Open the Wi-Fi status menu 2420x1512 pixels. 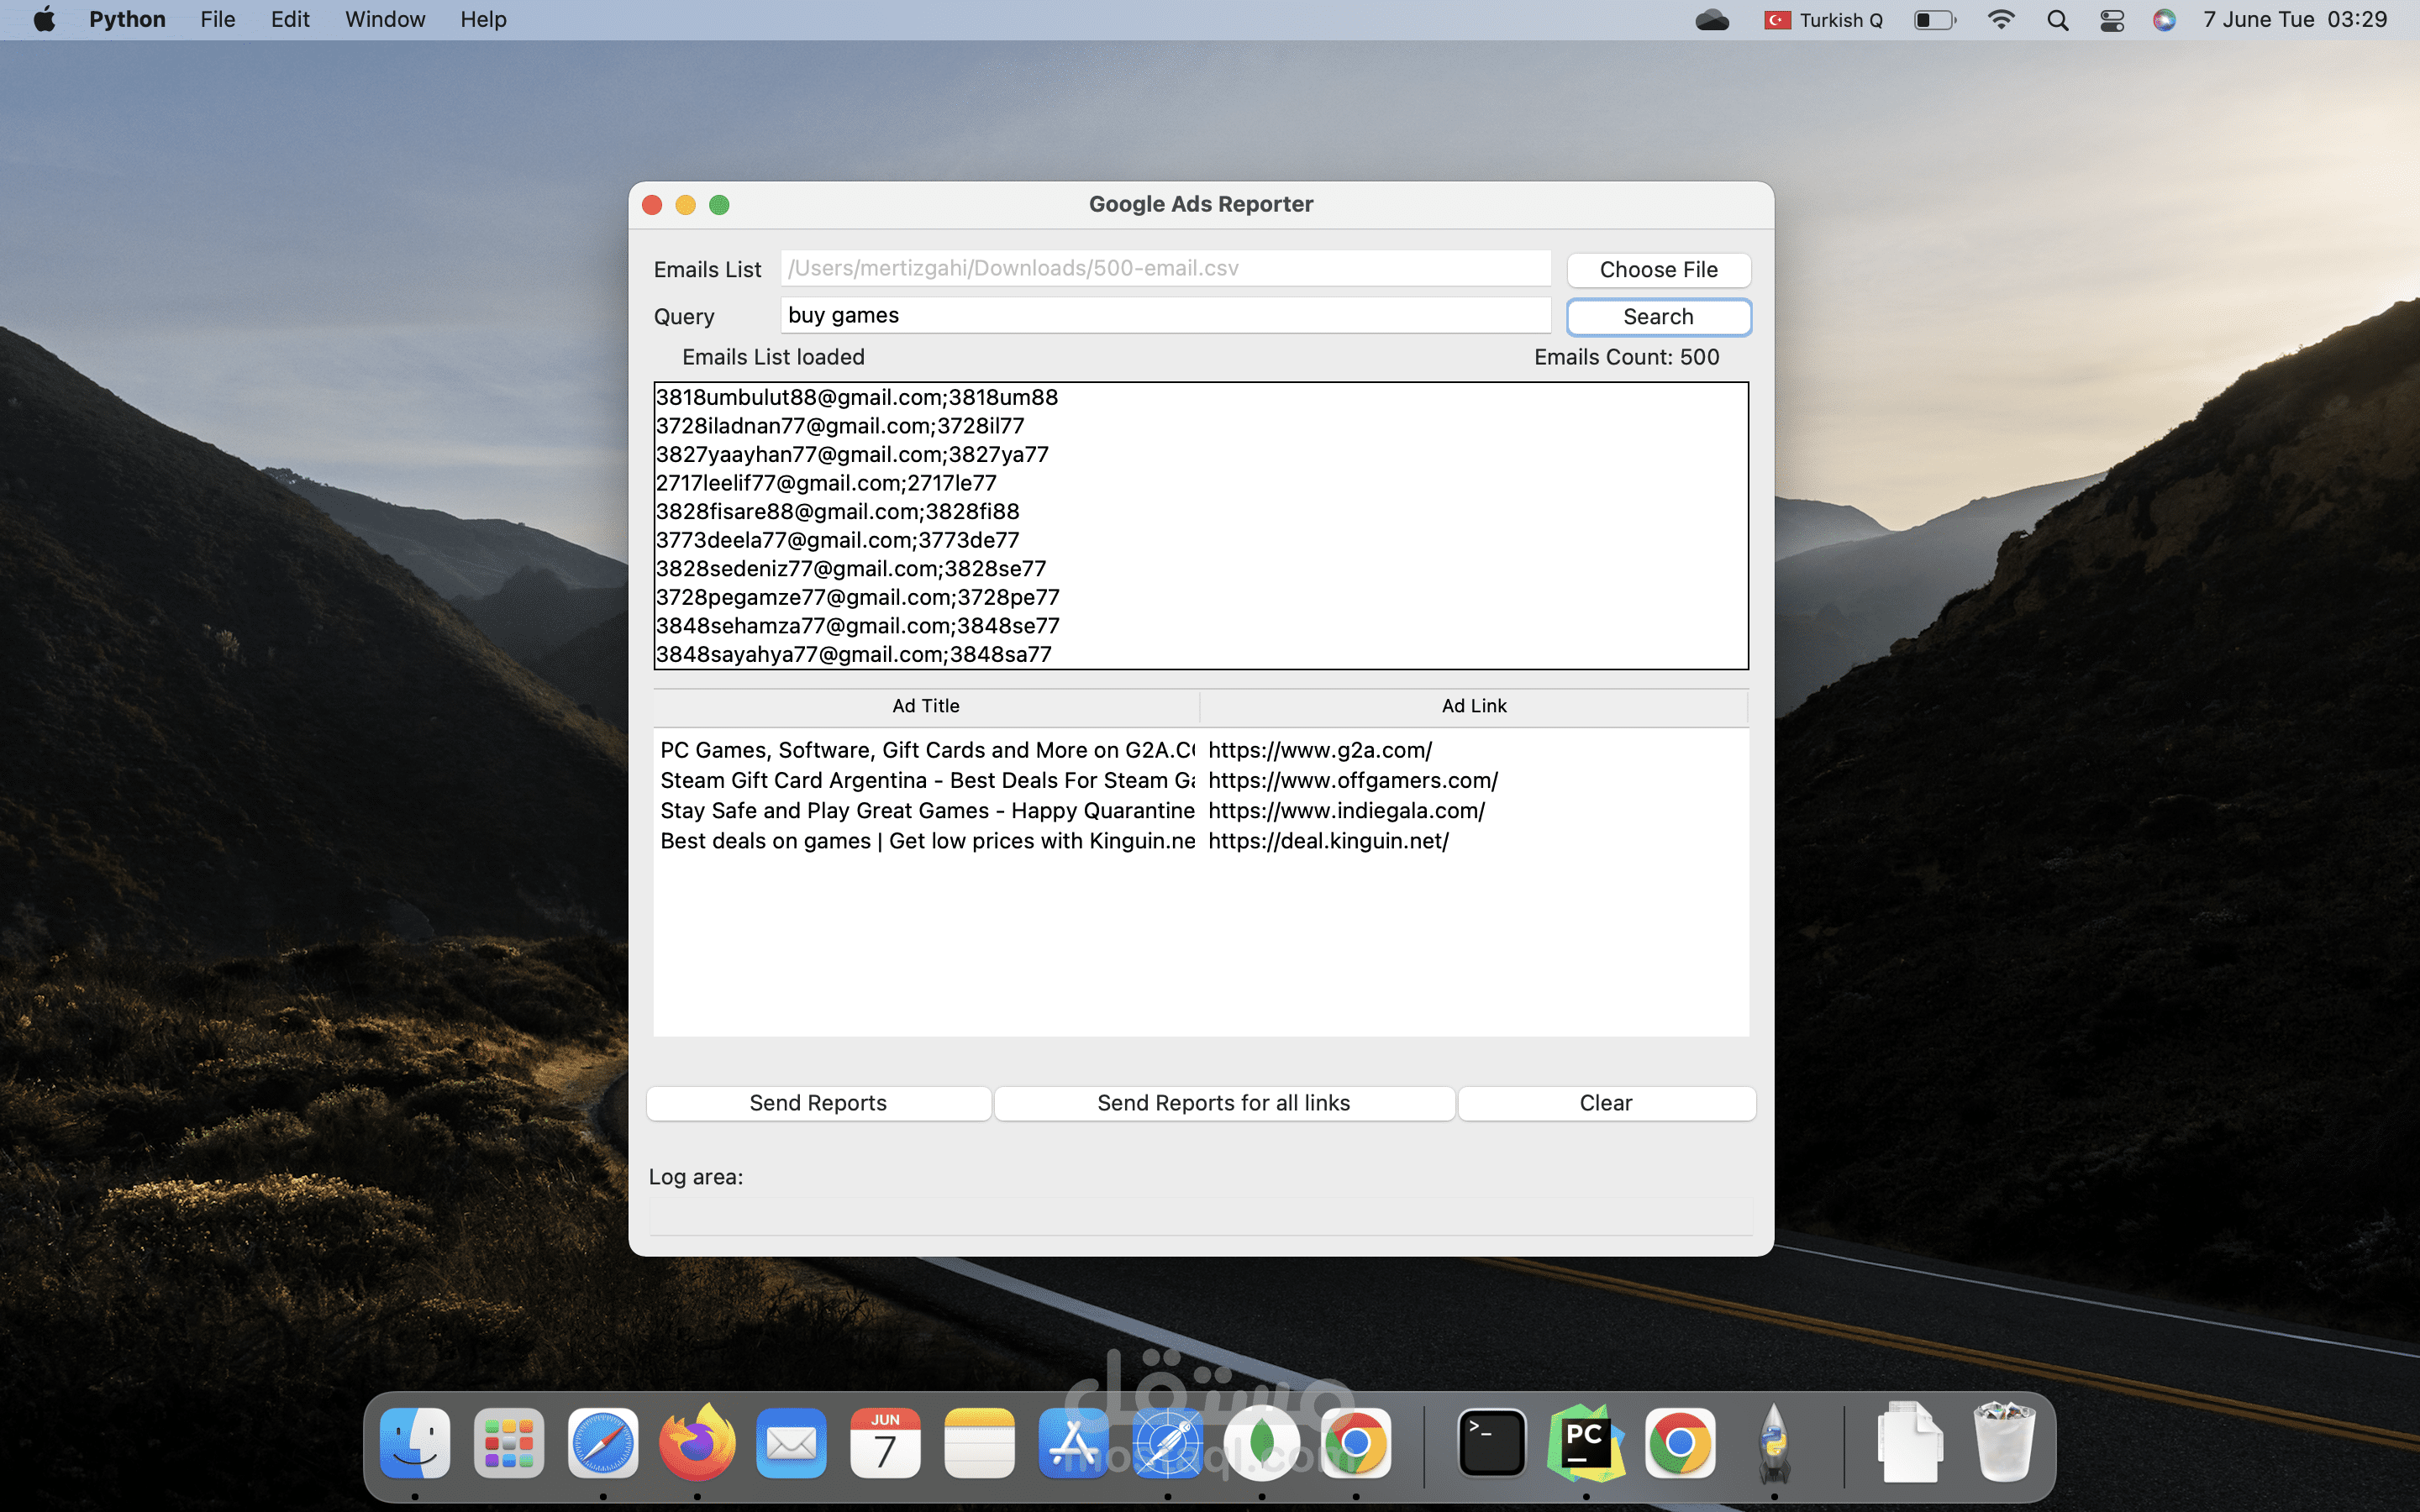[x=2000, y=20]
